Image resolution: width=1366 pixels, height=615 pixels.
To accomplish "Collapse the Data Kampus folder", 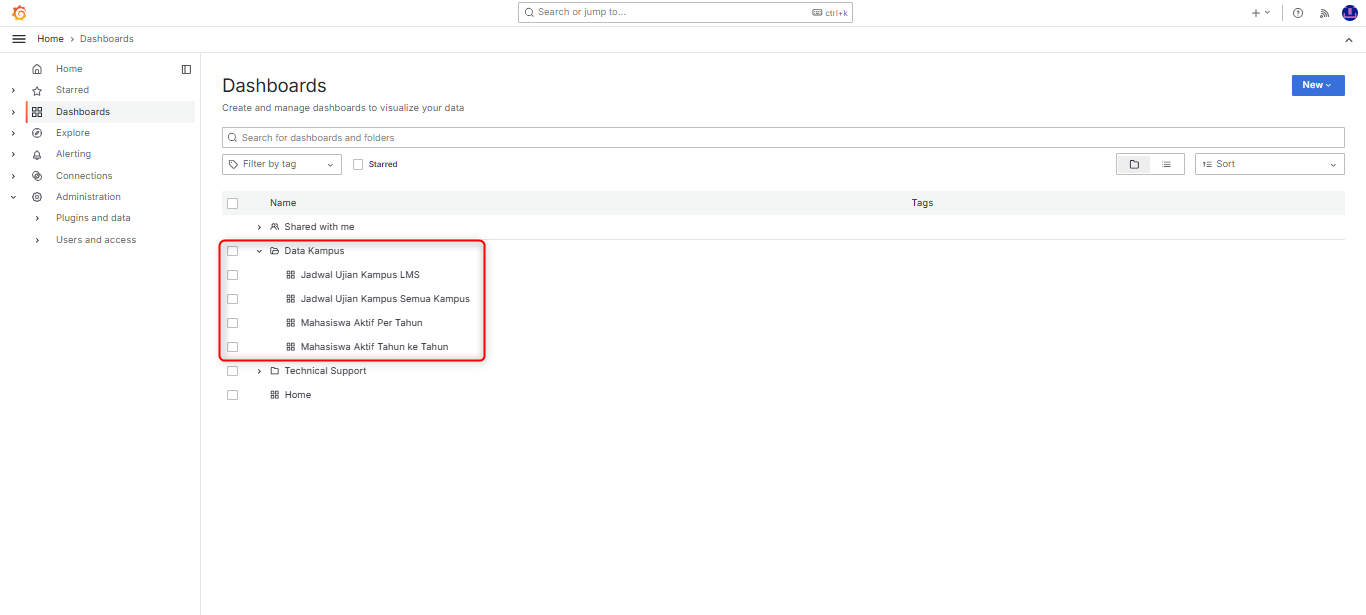I will [260, 251].
